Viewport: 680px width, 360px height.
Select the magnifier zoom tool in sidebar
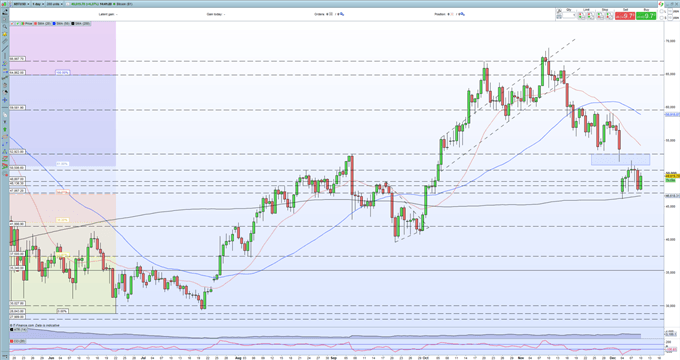[x=5, y=26]
